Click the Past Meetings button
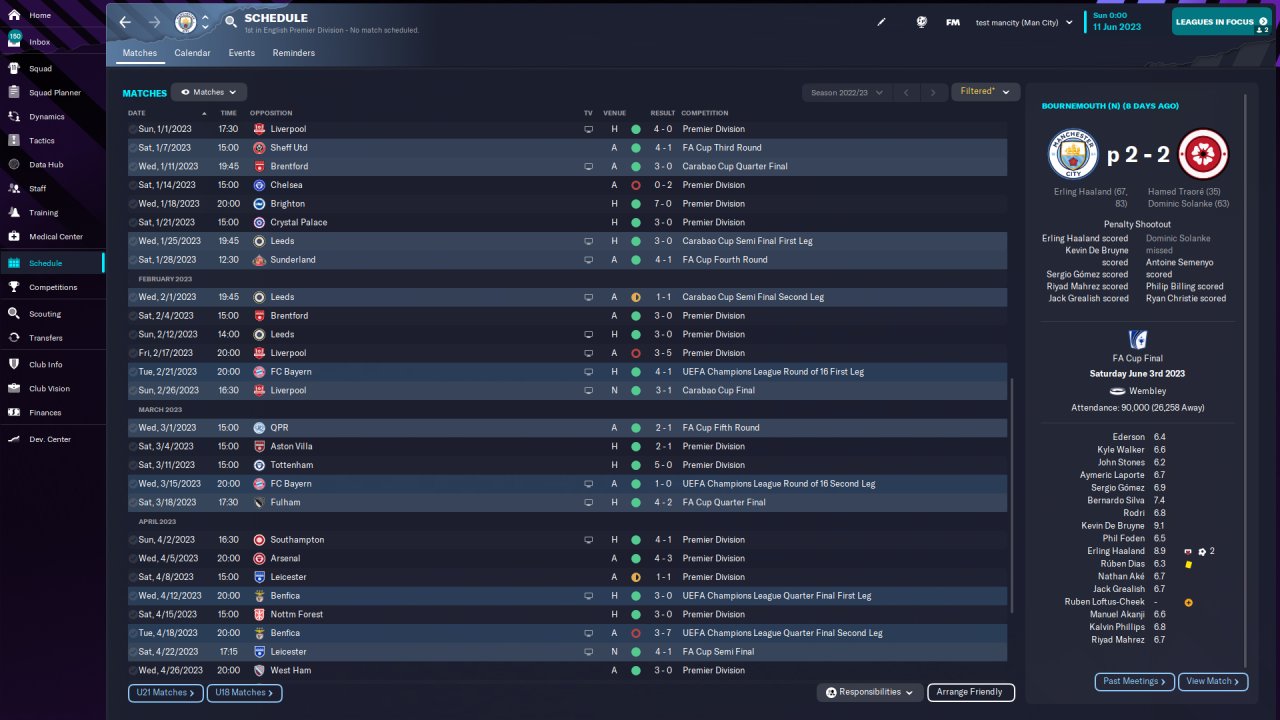1280x720 pixels. (1135, 681)
